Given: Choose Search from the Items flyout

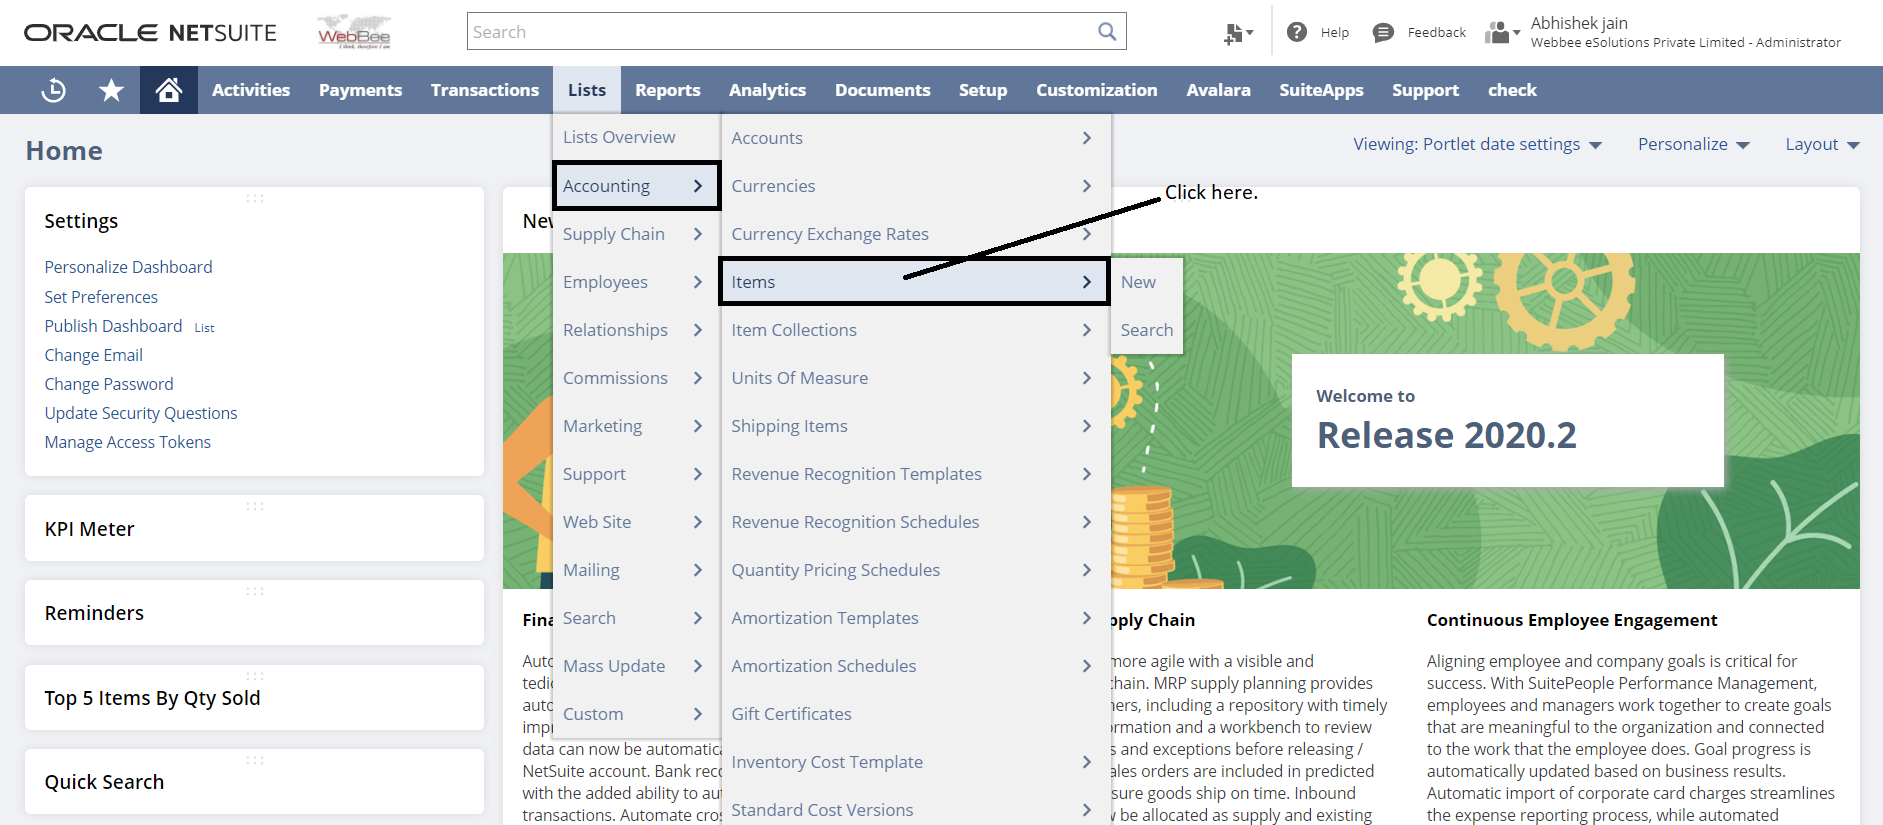Looking at the screenshot, I should (1146, 330).
